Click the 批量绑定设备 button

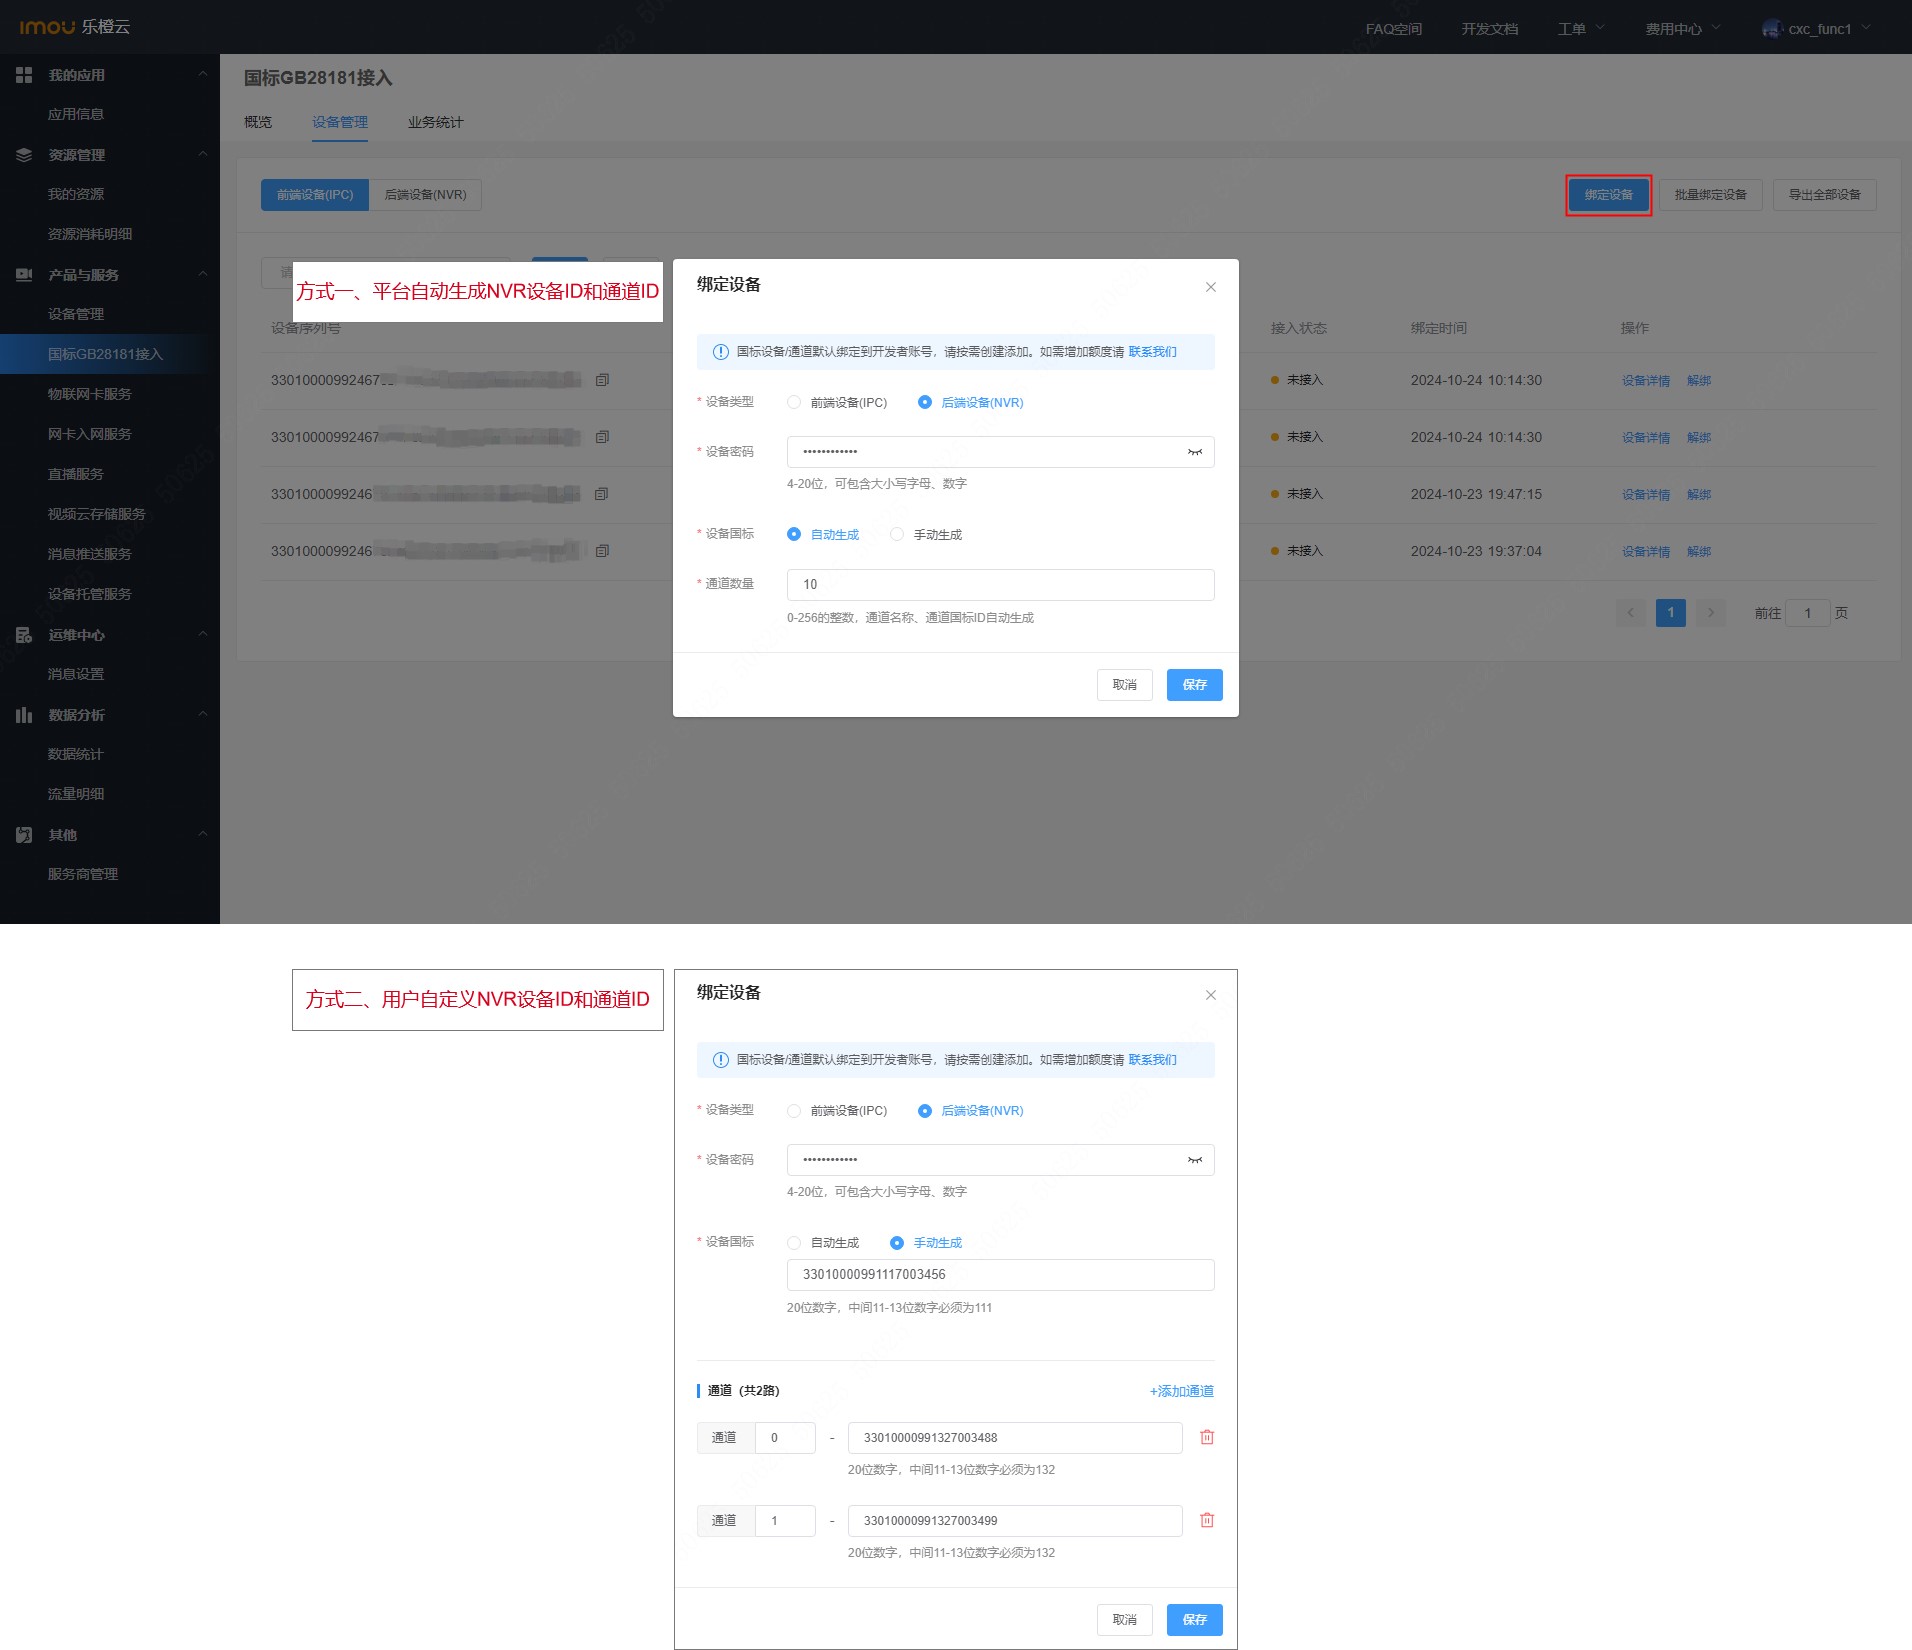[x=1710, y=195]
